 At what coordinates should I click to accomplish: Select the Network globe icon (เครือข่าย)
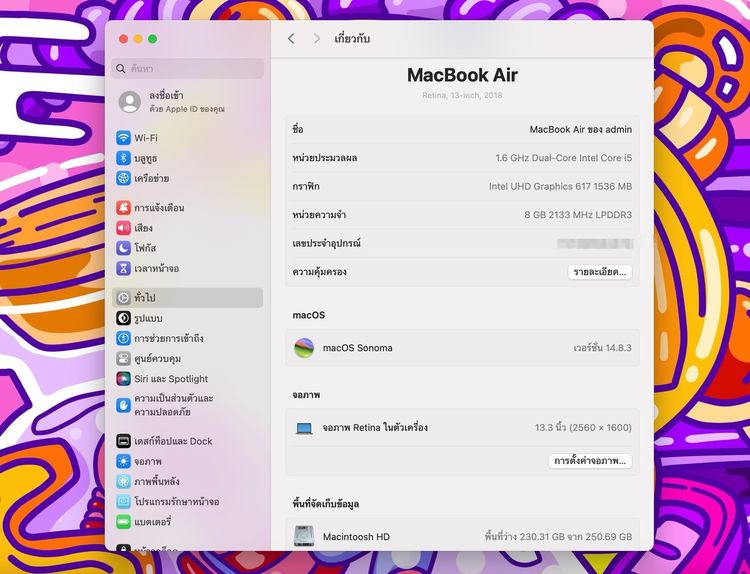[x=123, y=178]
